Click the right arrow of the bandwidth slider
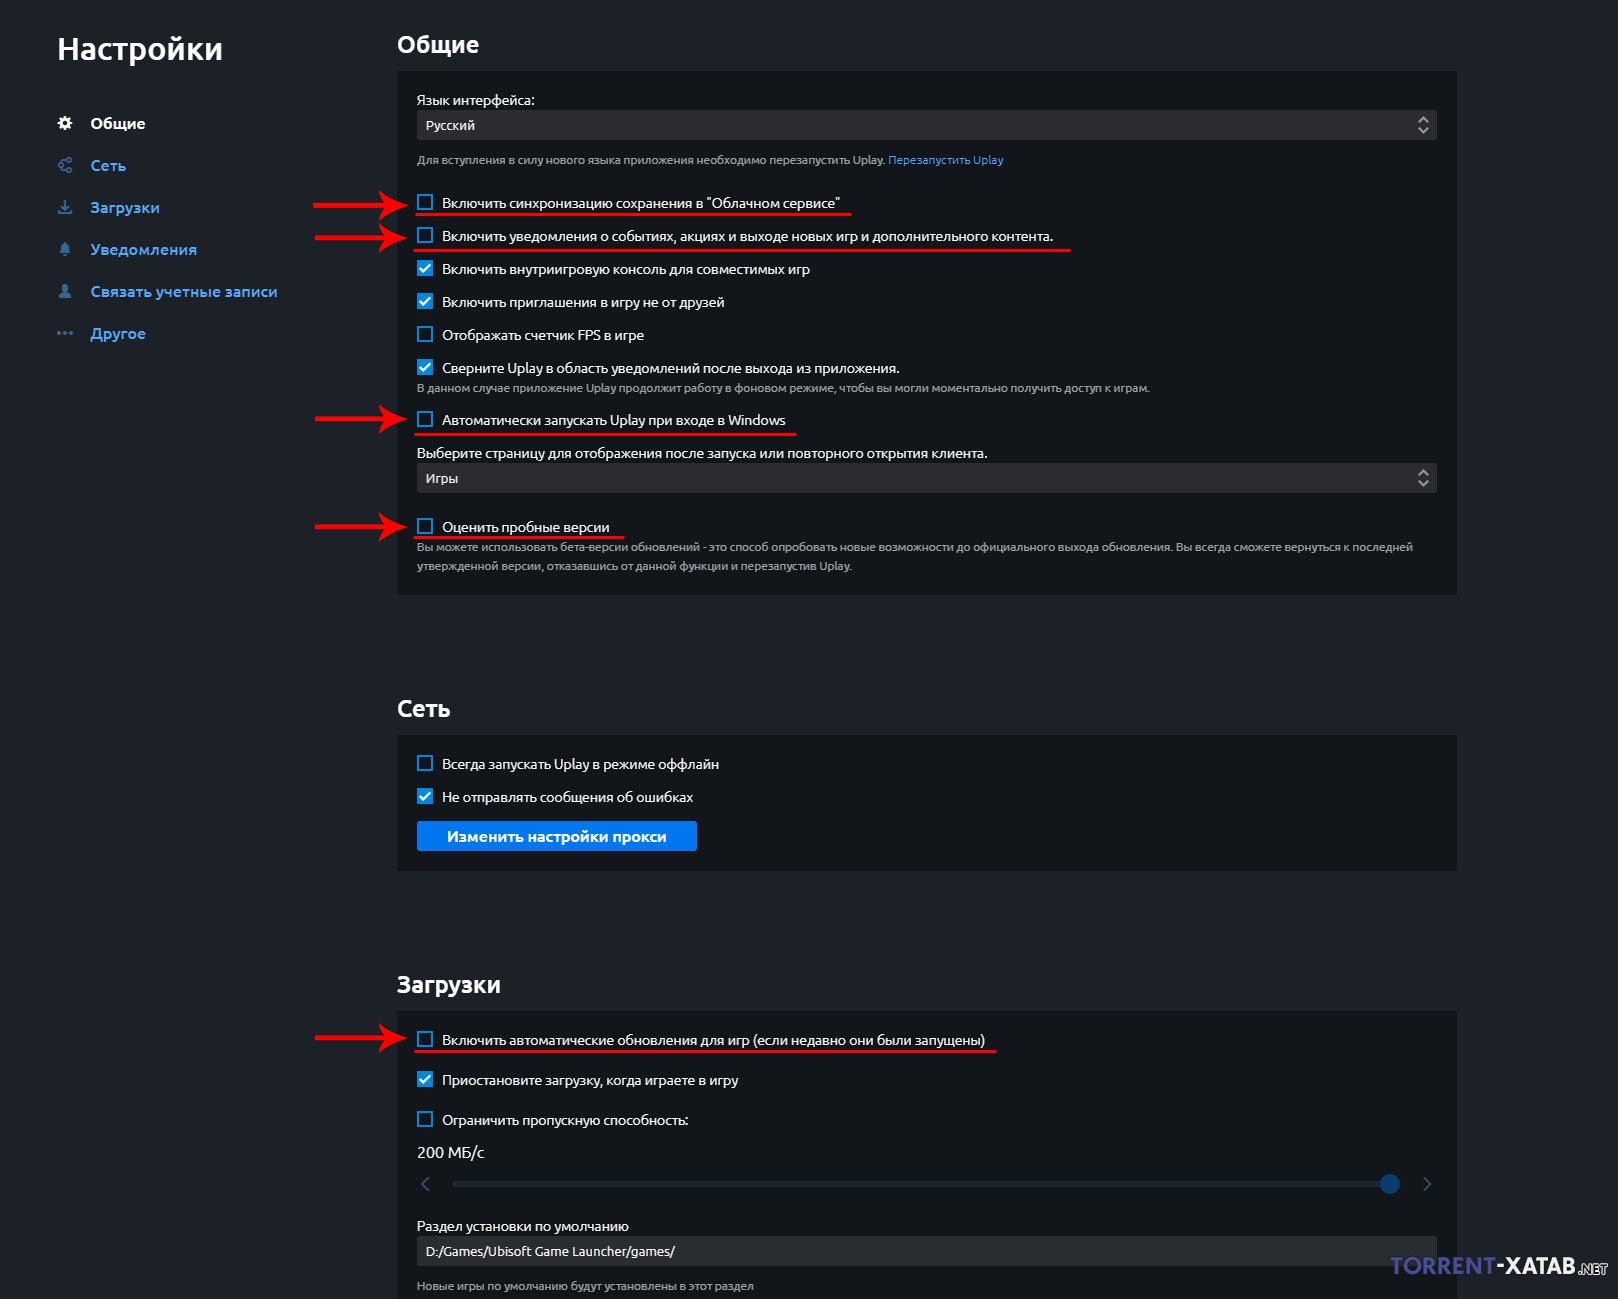Screen dimensions: 1618x1299 coord(1427,1184)
